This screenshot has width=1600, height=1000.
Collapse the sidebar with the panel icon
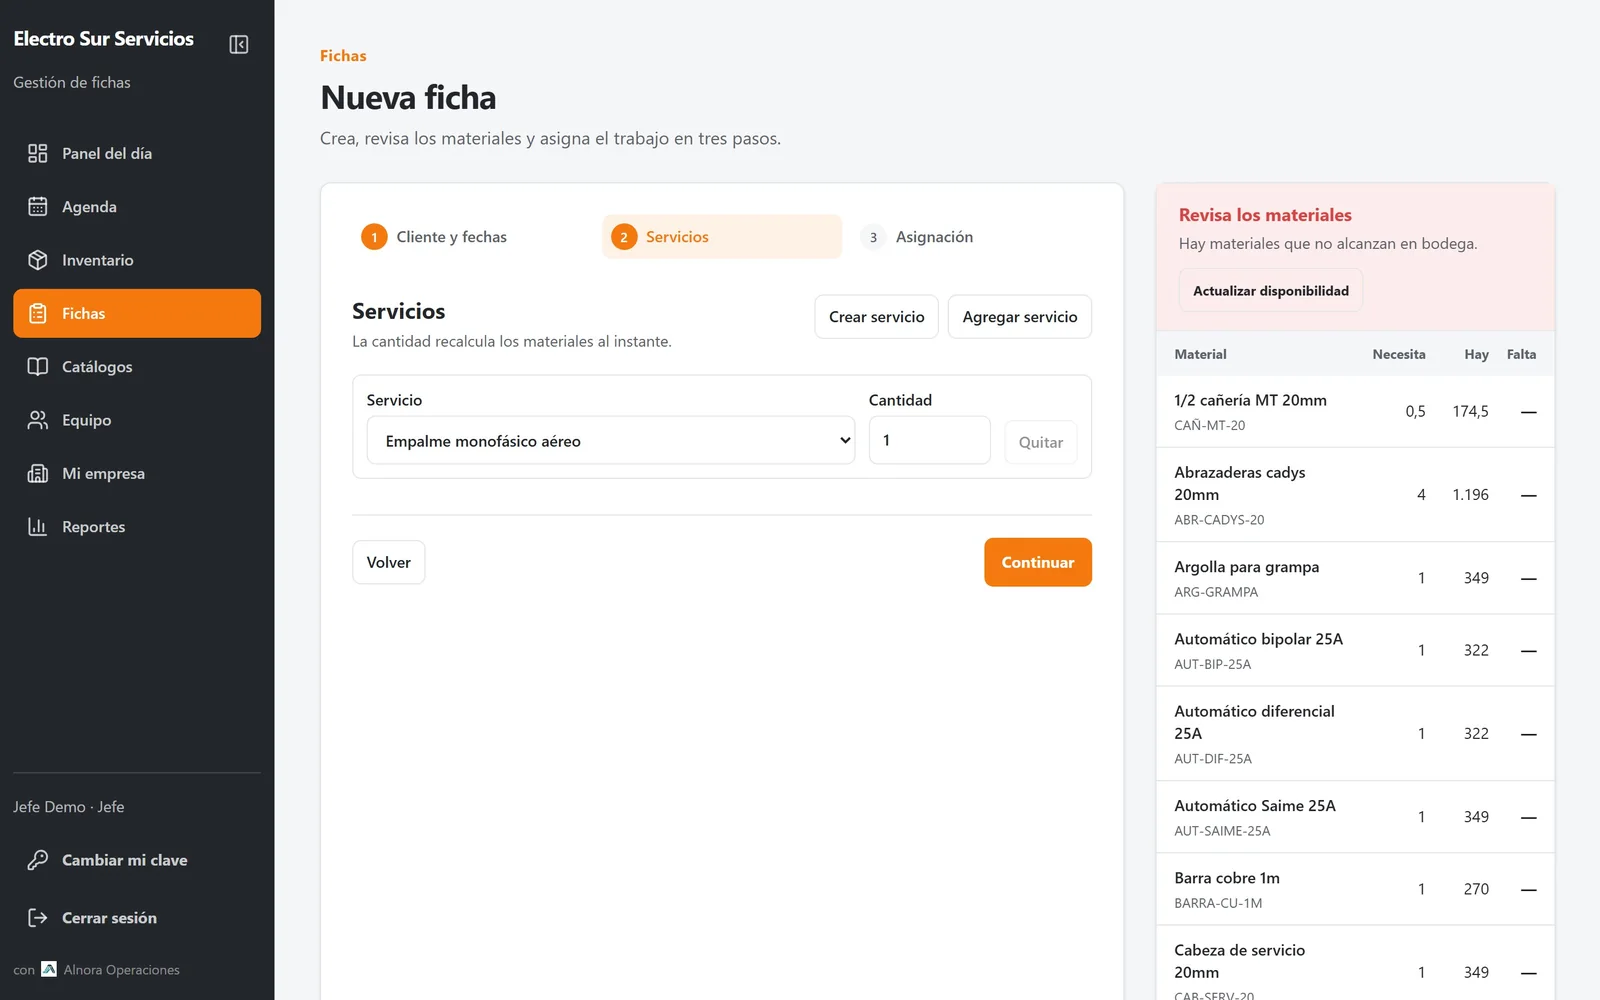click(x=239, y=44)
